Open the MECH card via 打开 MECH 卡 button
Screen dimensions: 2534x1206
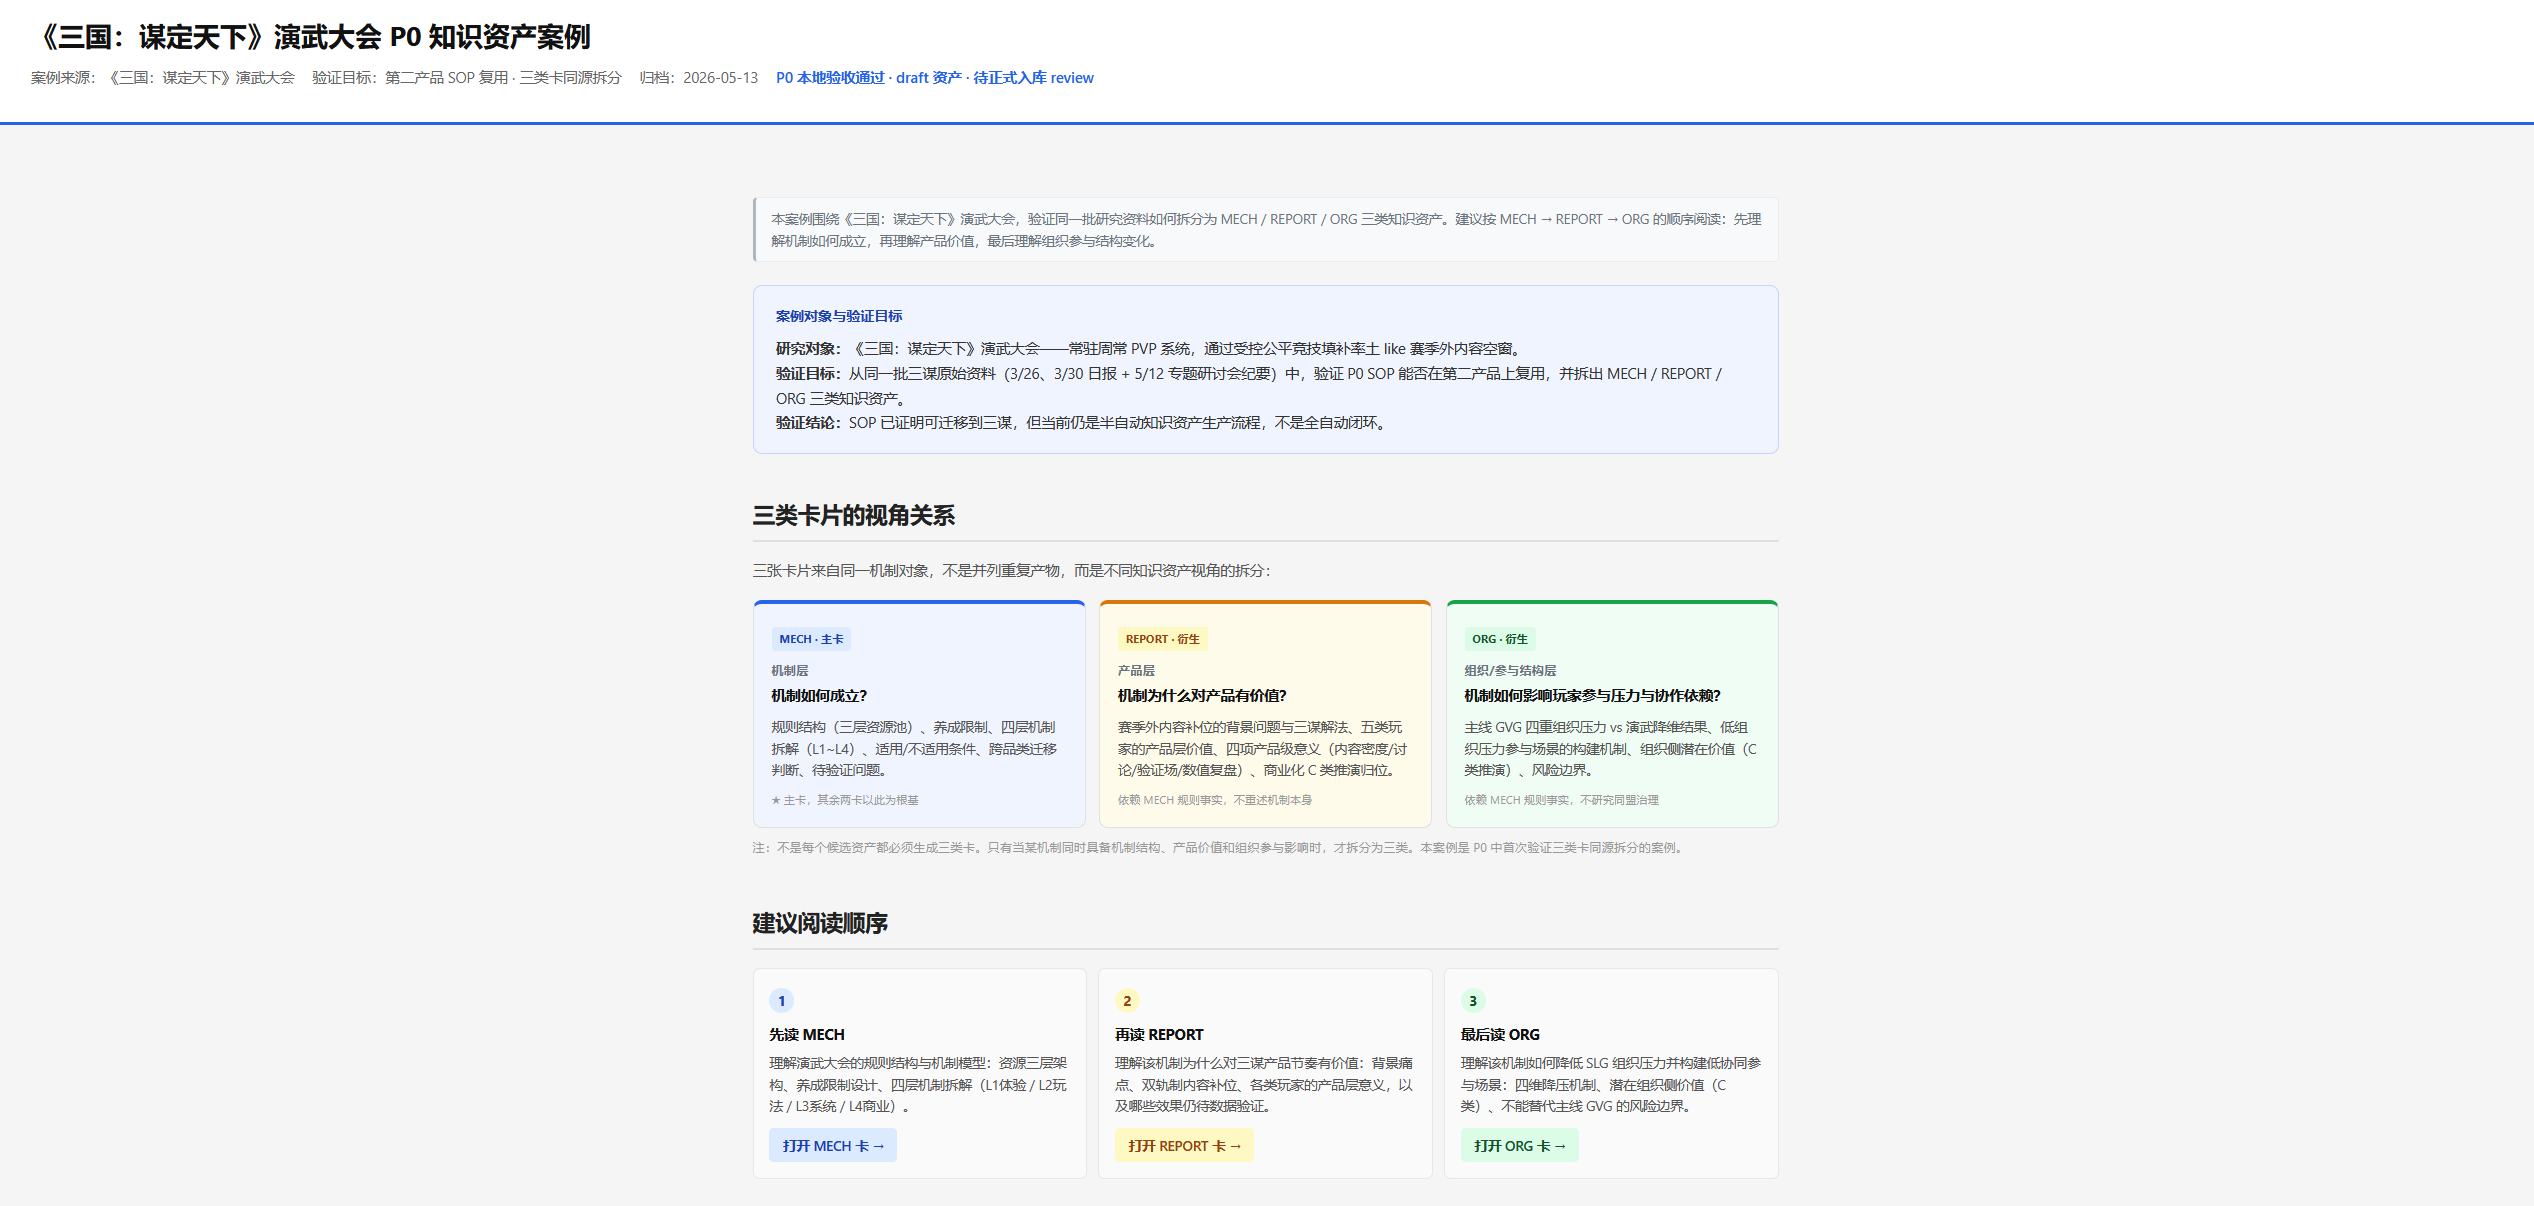[x=833, y=1146]
